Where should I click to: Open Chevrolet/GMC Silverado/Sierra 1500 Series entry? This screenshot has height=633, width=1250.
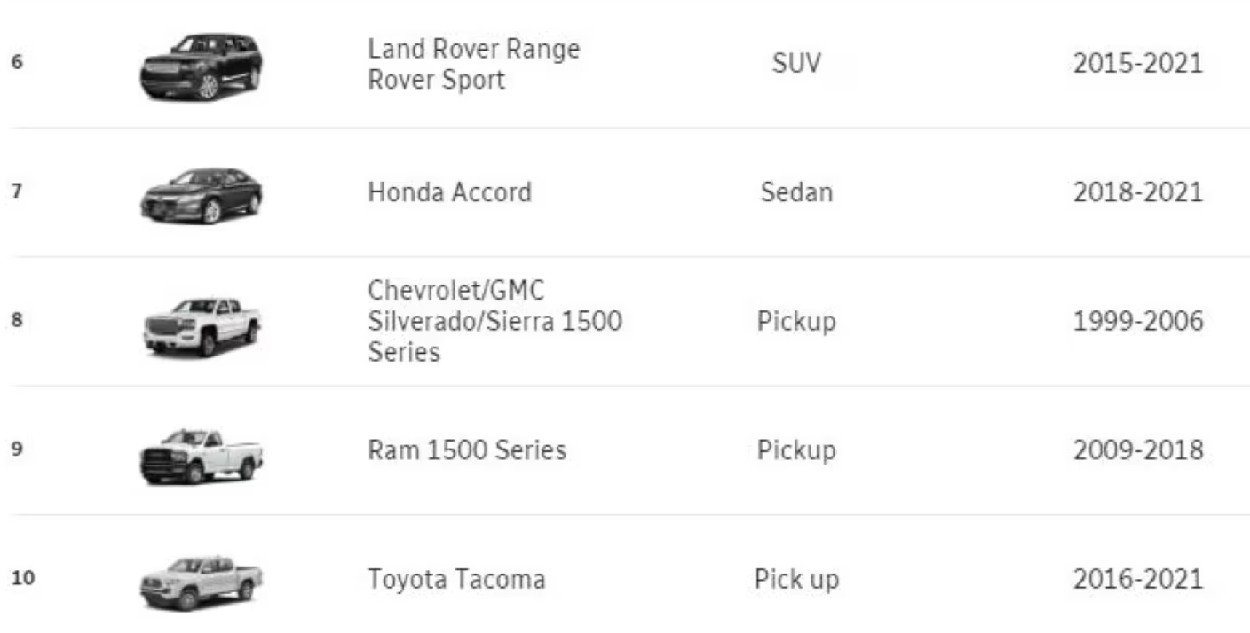[495, 321]
